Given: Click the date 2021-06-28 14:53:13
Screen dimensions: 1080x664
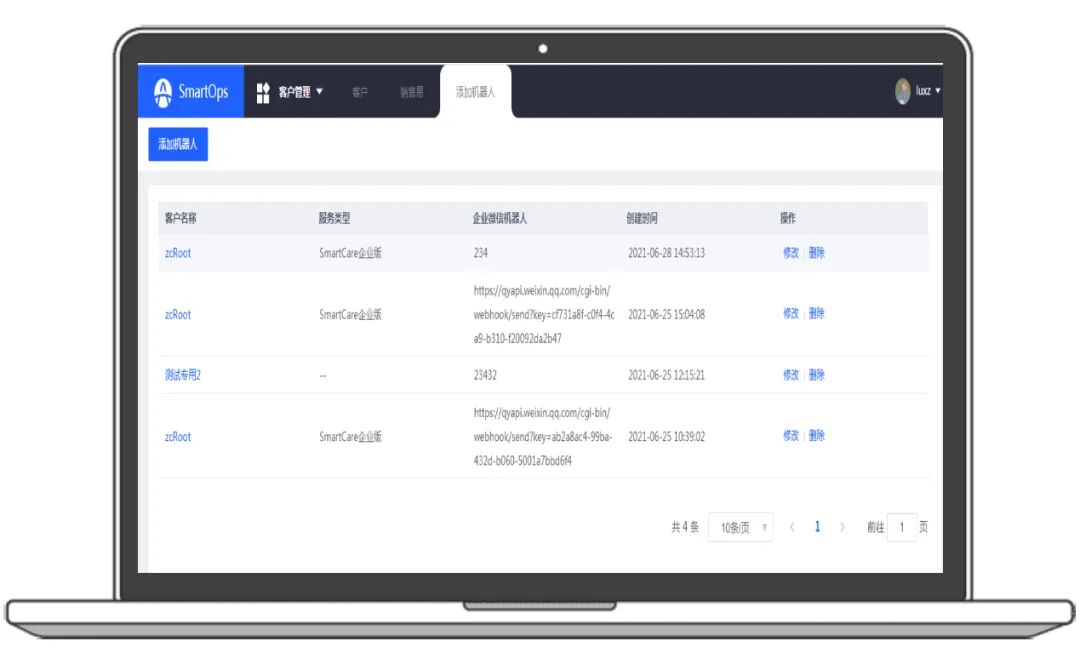Looking at the screenshot, I should (667, 253).
